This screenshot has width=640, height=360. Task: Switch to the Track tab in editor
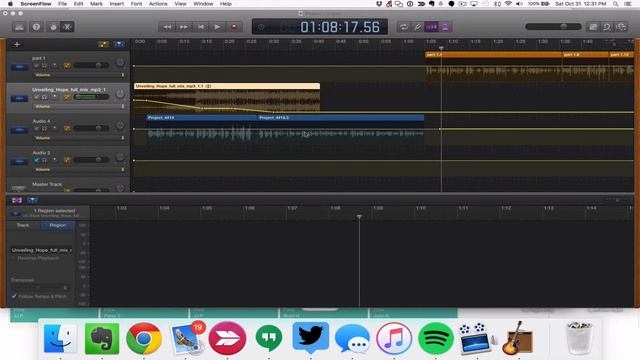pos(23,225)
